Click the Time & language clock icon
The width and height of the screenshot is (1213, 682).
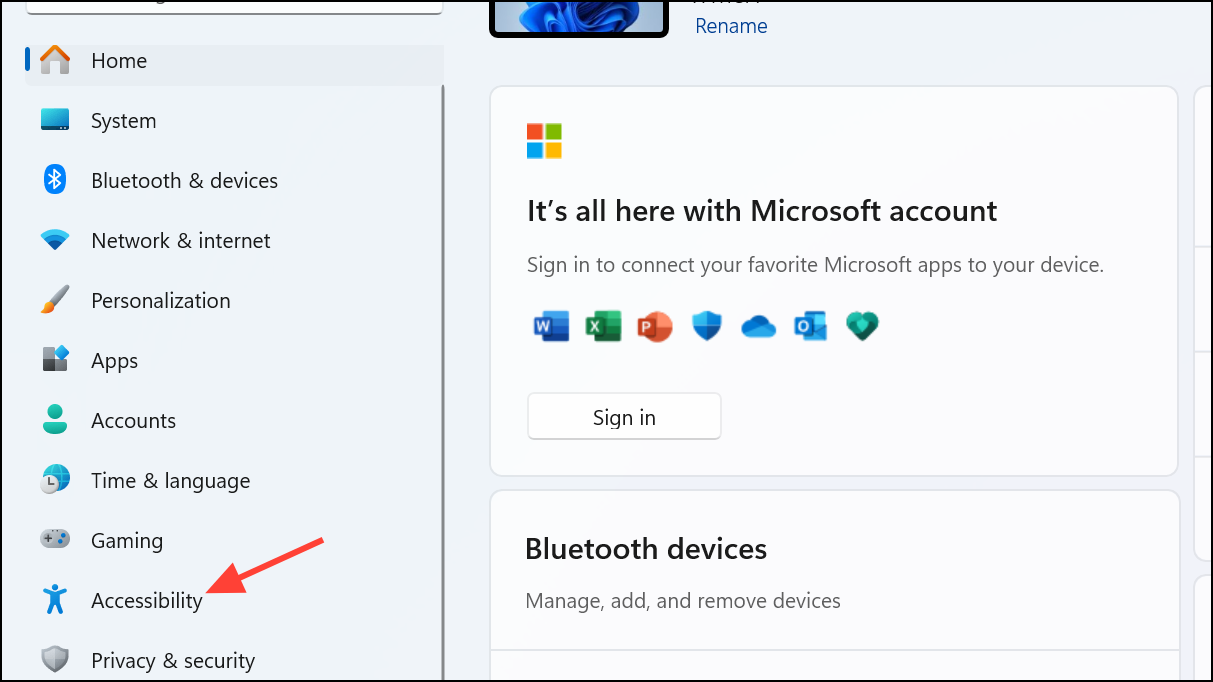click(55, 479)
